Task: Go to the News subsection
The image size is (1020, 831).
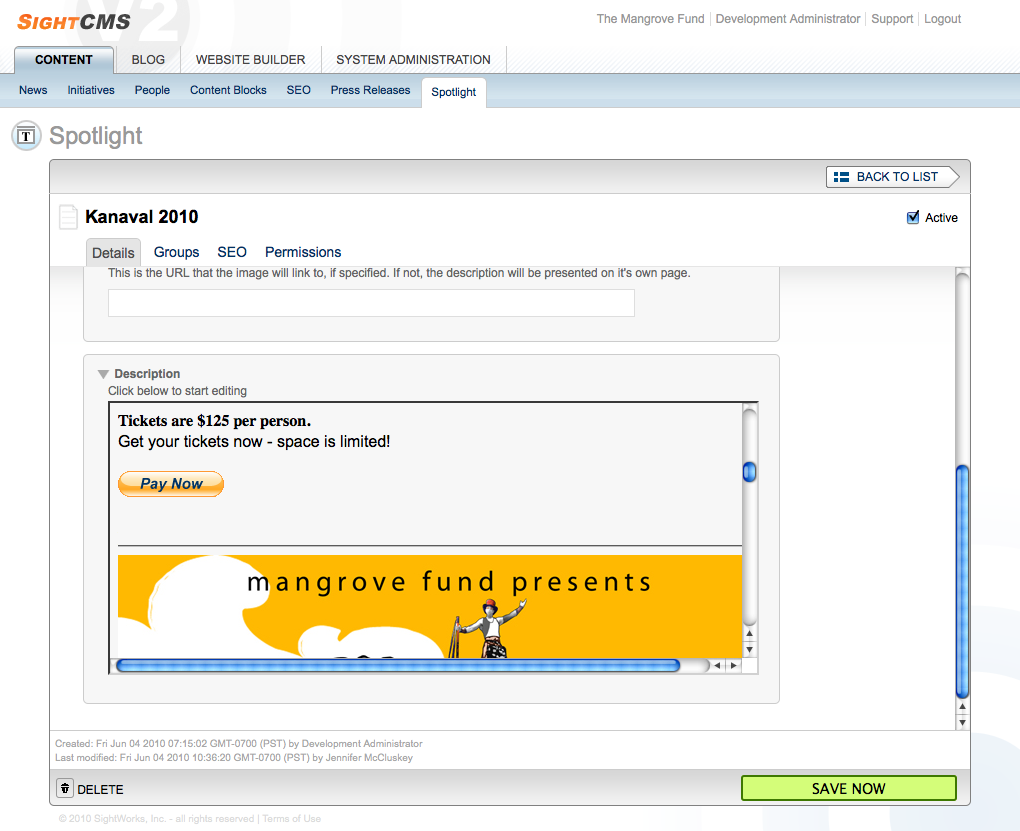Action: coord(33,90)
